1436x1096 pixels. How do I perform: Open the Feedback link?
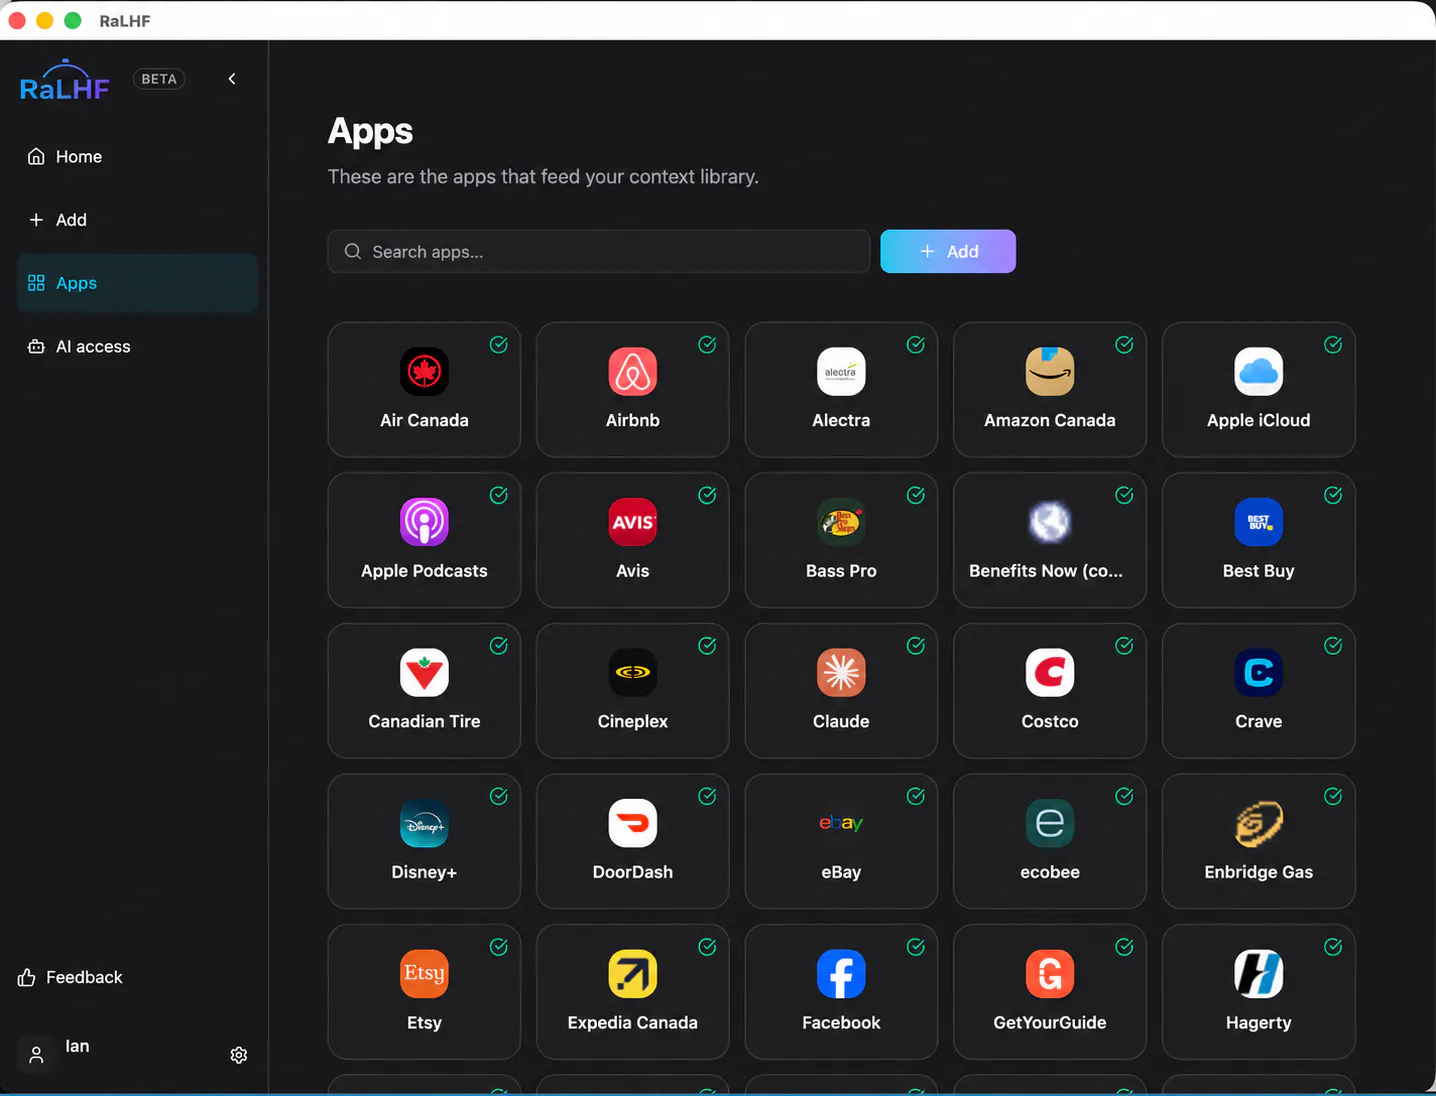tap(70, 977)
